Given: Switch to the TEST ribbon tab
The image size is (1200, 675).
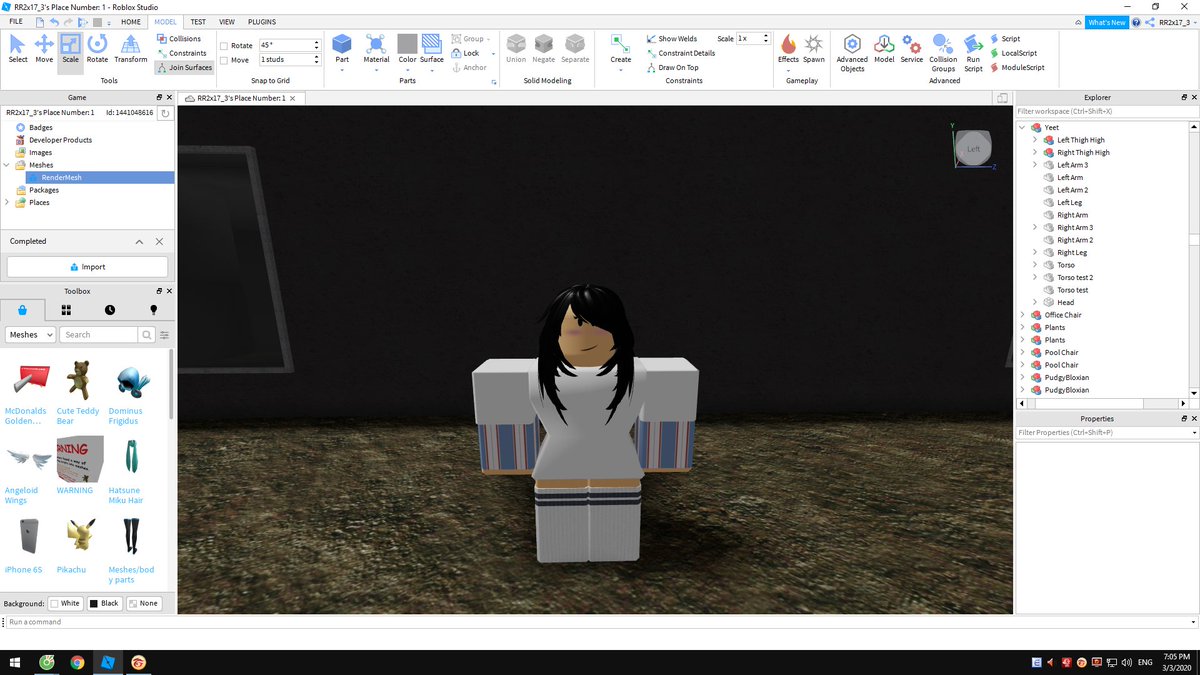Looking at the screenshot, I should point(198,21).
